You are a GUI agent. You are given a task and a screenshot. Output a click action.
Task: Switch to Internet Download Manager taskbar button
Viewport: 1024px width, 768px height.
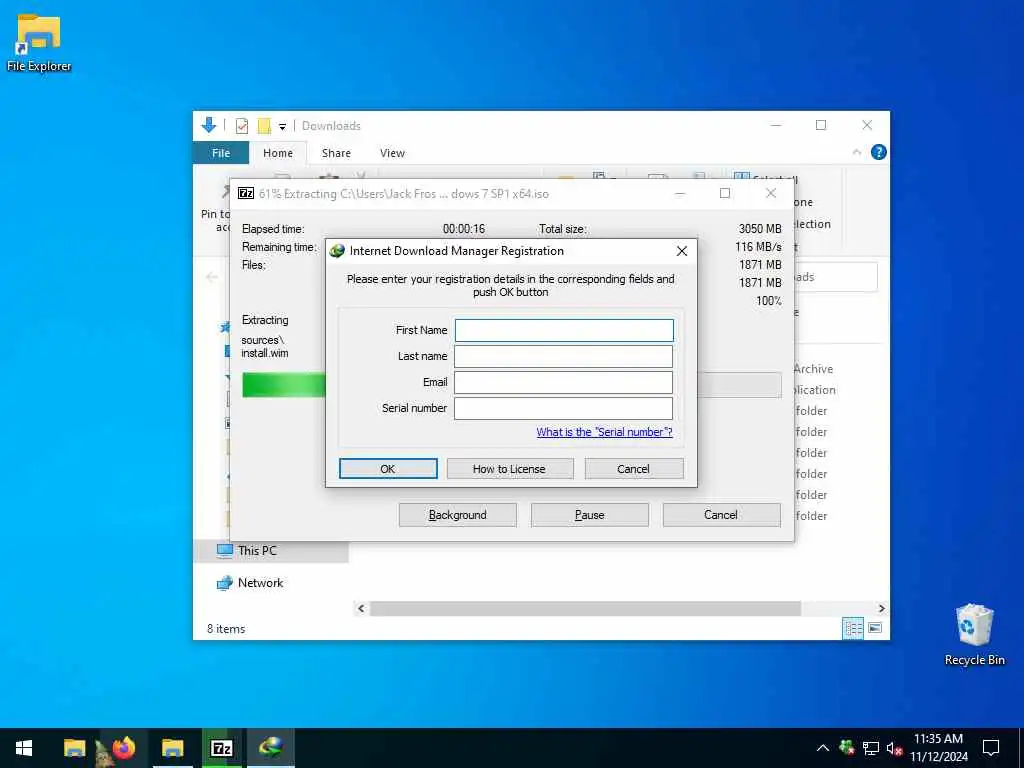pos(270,748)
